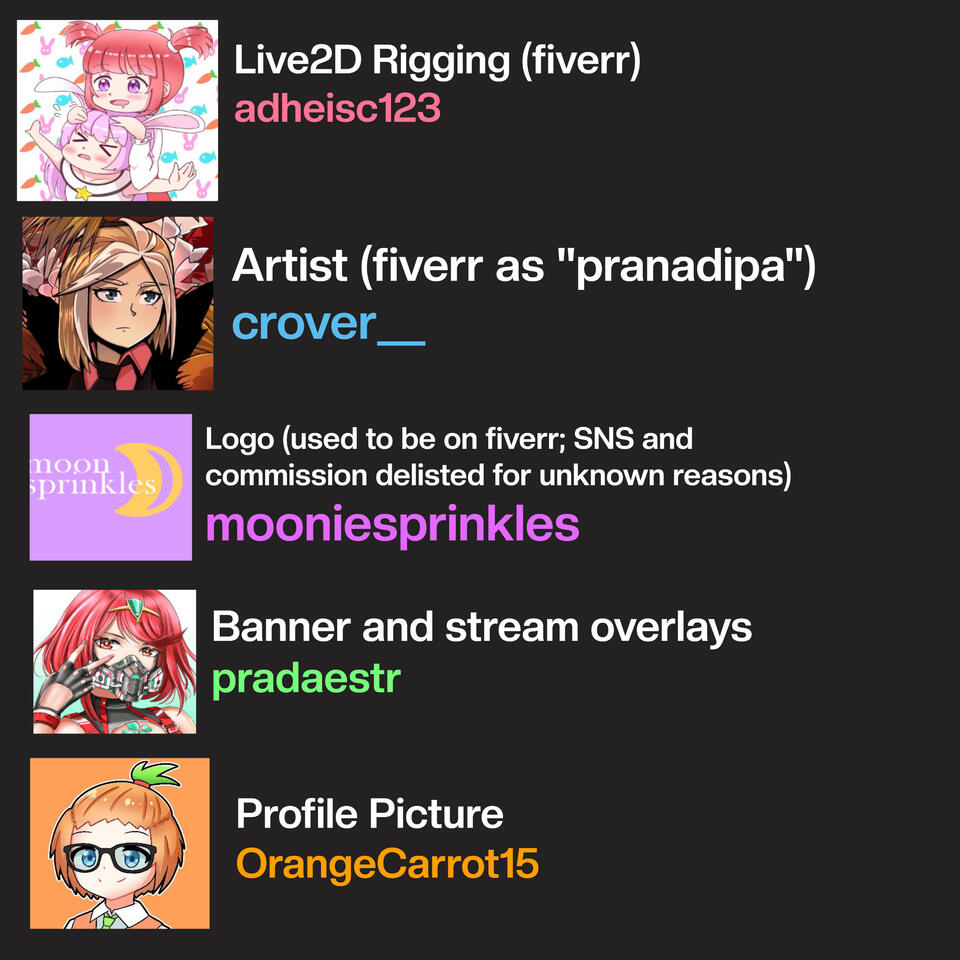Open the green pradaestr username link
Screen dimensions: 960x960
[306, 680]
